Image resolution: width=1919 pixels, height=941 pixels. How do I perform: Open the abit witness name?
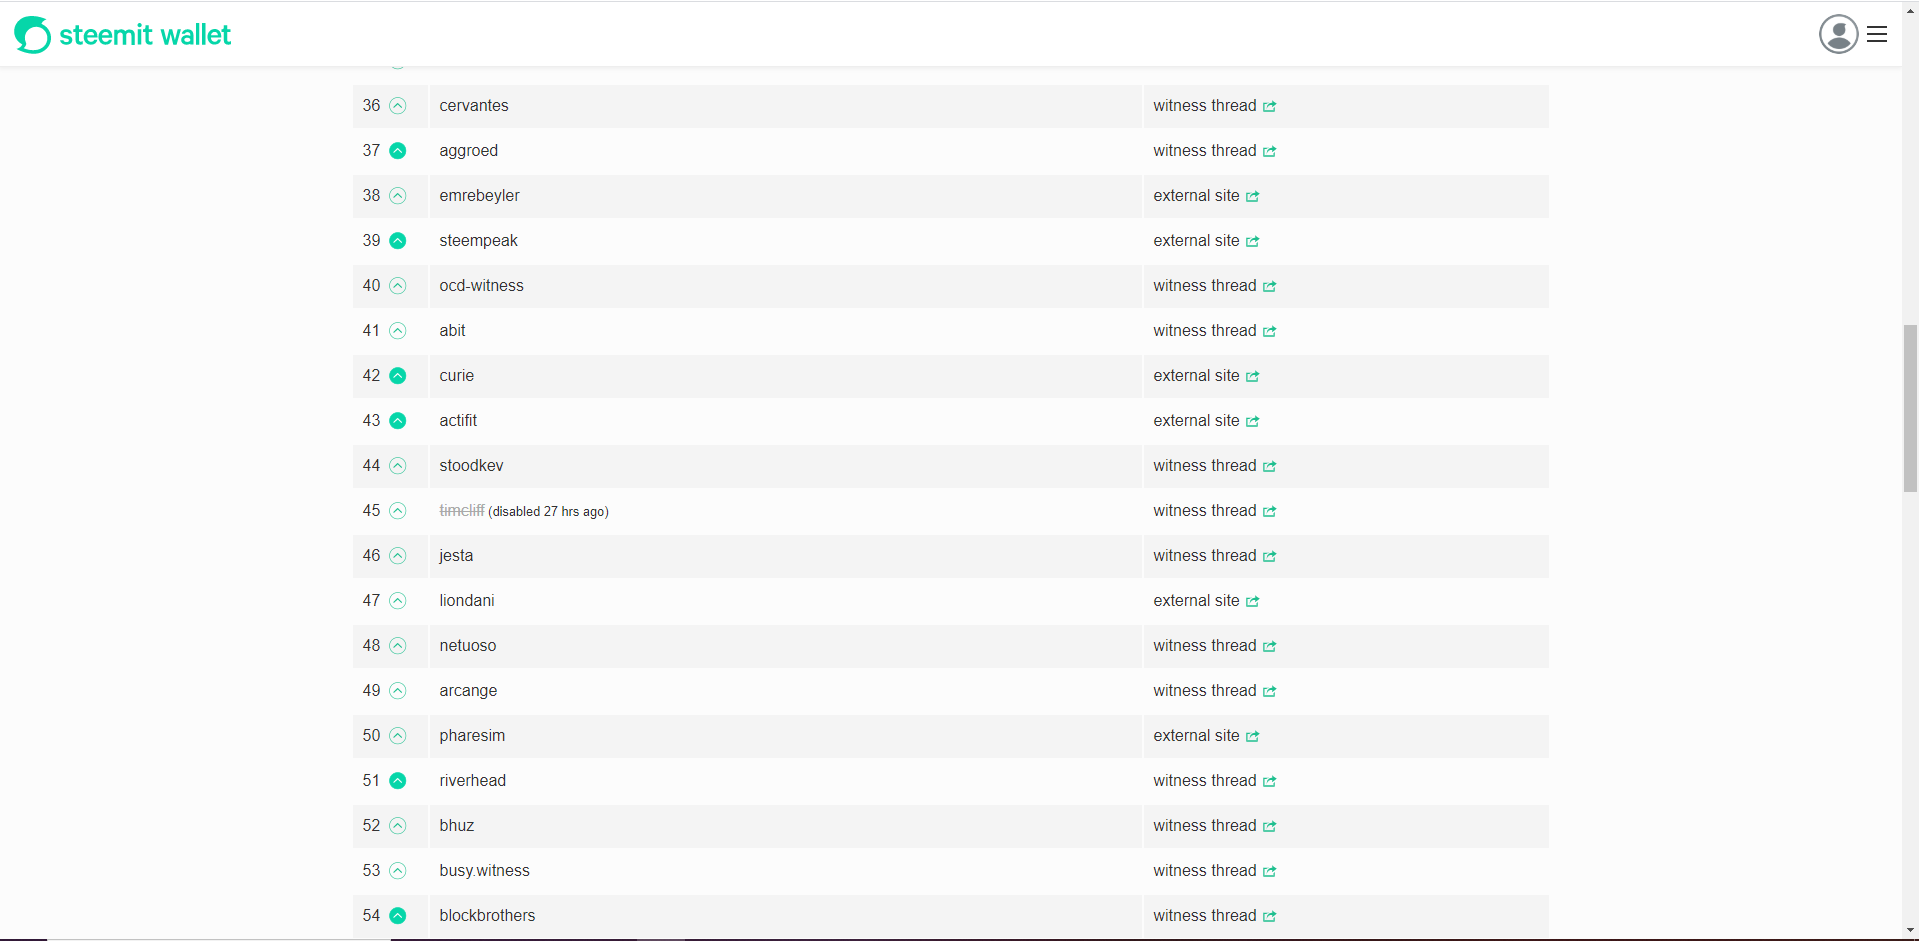click(x=452, y=331)
